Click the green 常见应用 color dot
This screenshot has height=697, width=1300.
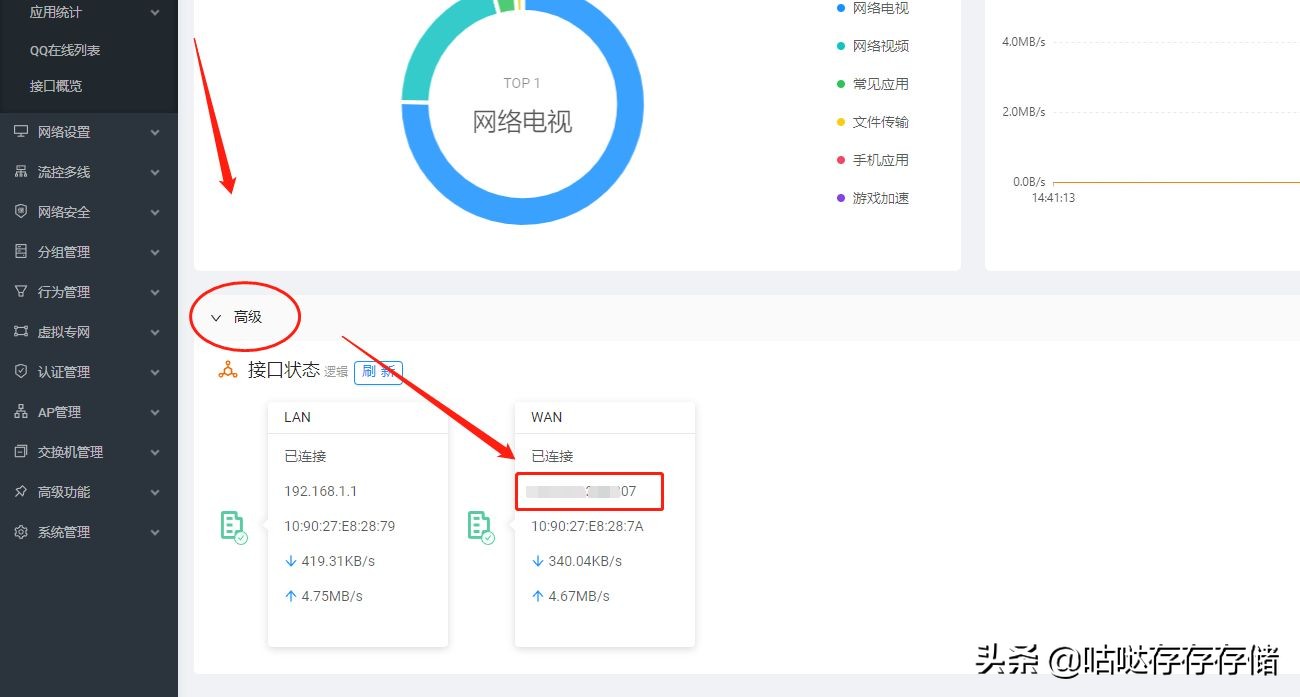point(841,83)
